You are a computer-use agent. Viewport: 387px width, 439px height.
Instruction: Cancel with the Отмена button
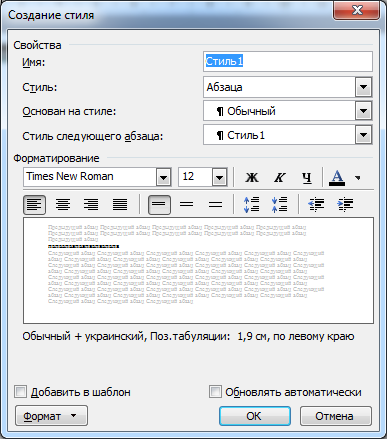click(336, 416)
